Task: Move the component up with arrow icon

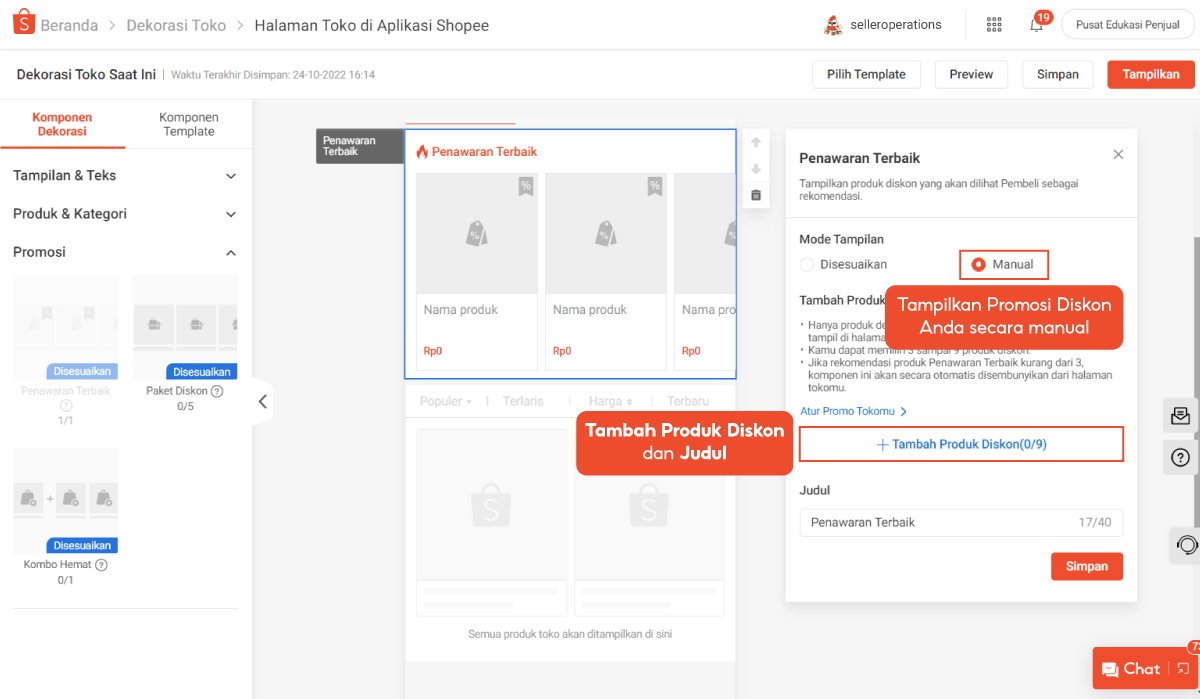Action: pos(756,142)
